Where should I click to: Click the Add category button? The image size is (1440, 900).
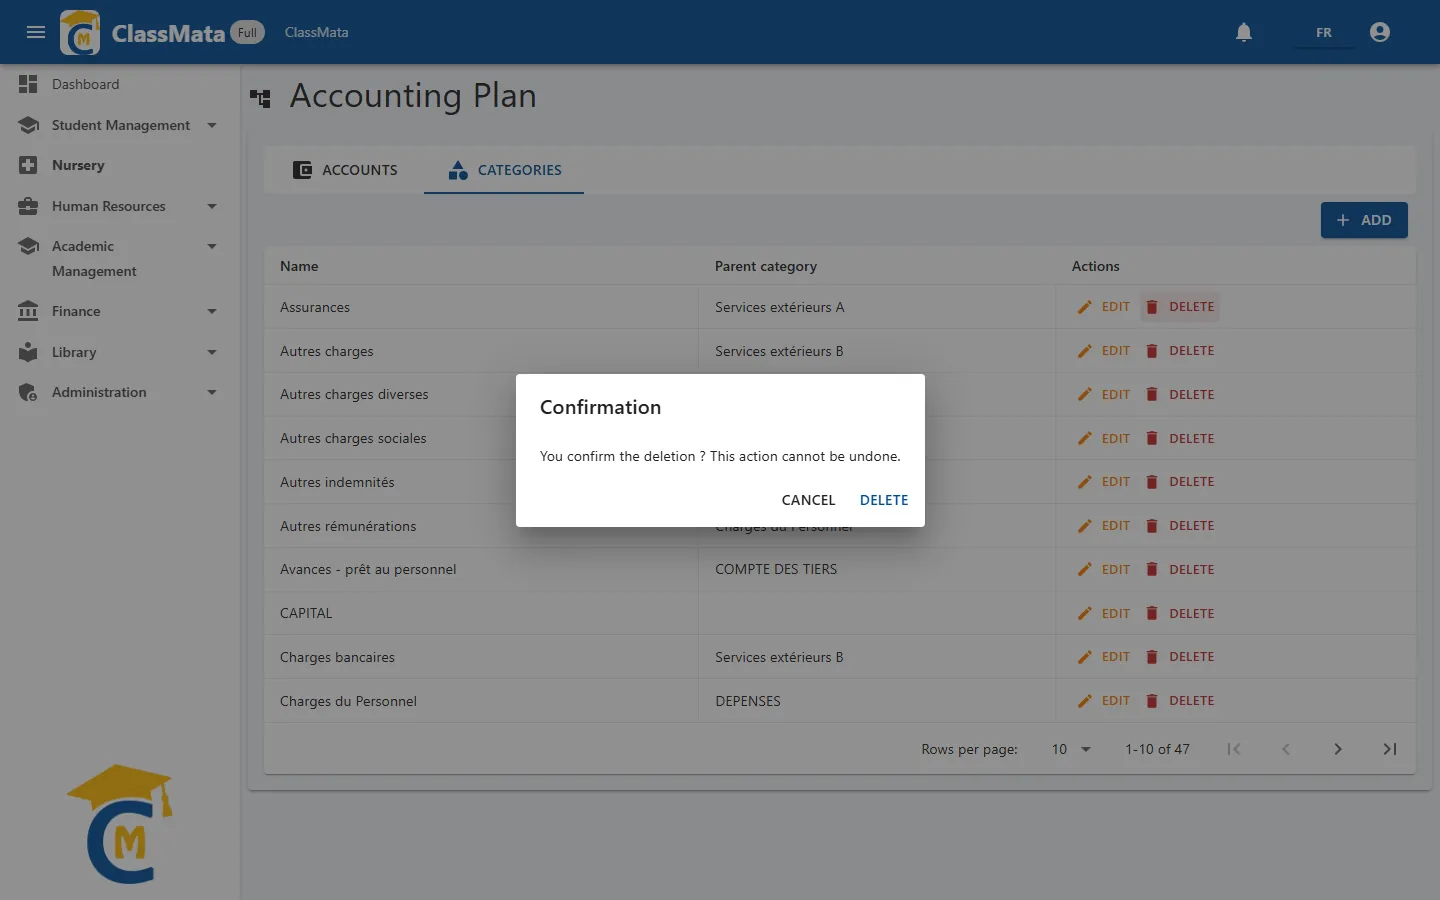(1364, 220)
